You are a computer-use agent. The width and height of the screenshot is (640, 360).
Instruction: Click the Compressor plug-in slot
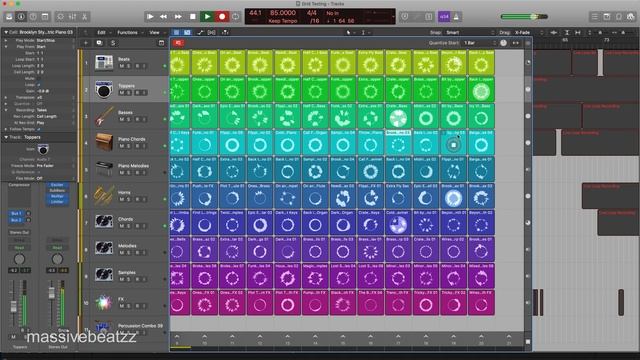click(19, 185)
